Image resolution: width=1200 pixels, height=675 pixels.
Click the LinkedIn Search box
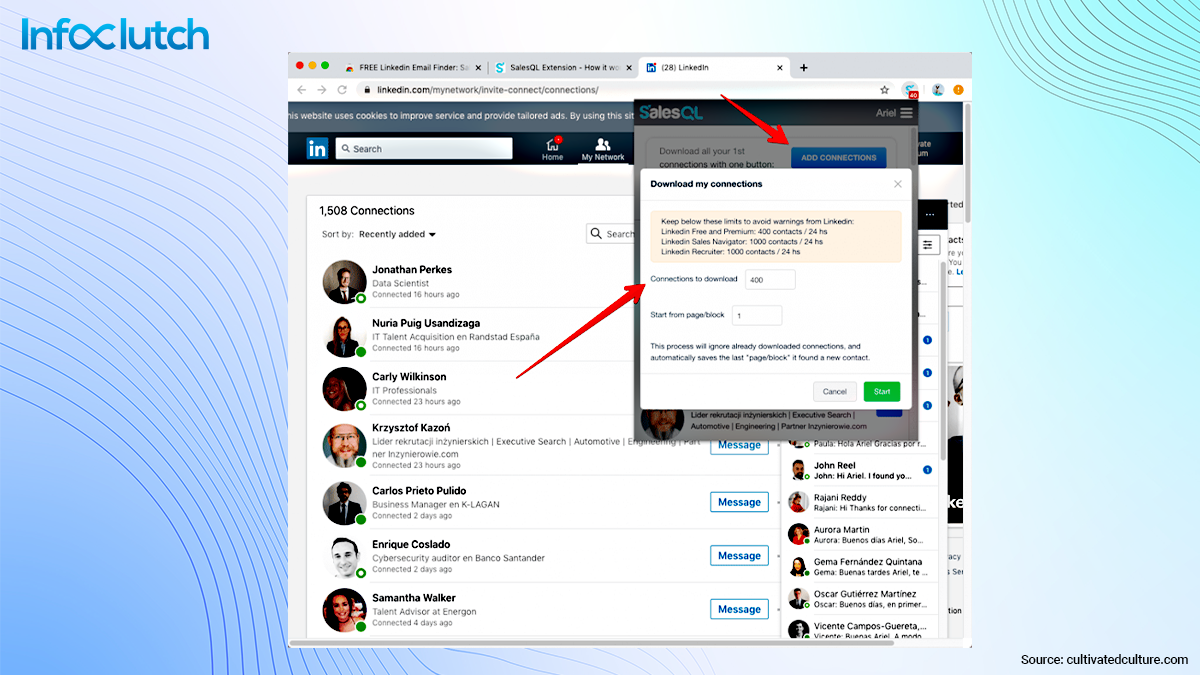pyautogui.click(x=424, y=149)
